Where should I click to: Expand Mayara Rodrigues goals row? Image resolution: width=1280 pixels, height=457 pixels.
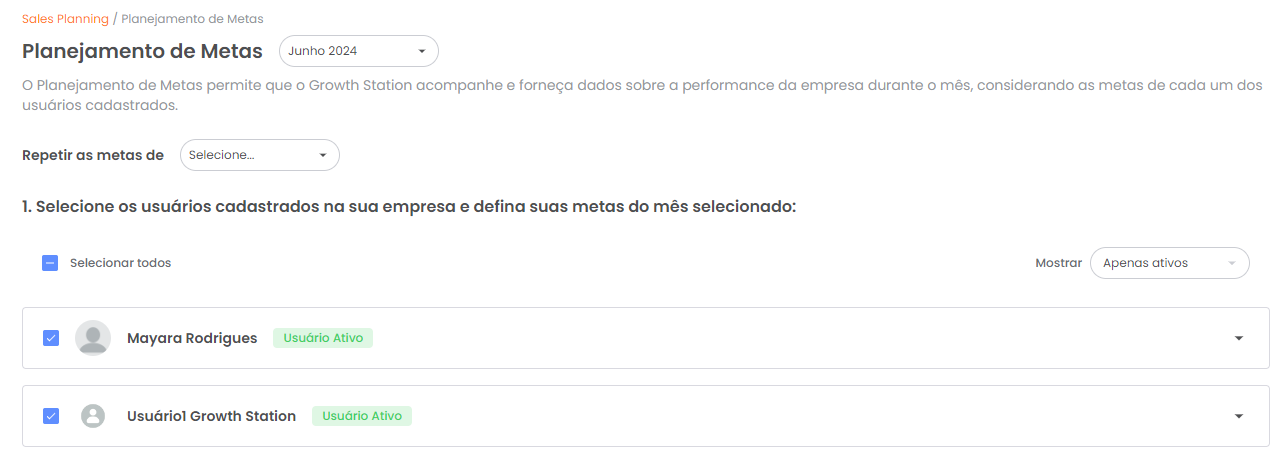1239,338
